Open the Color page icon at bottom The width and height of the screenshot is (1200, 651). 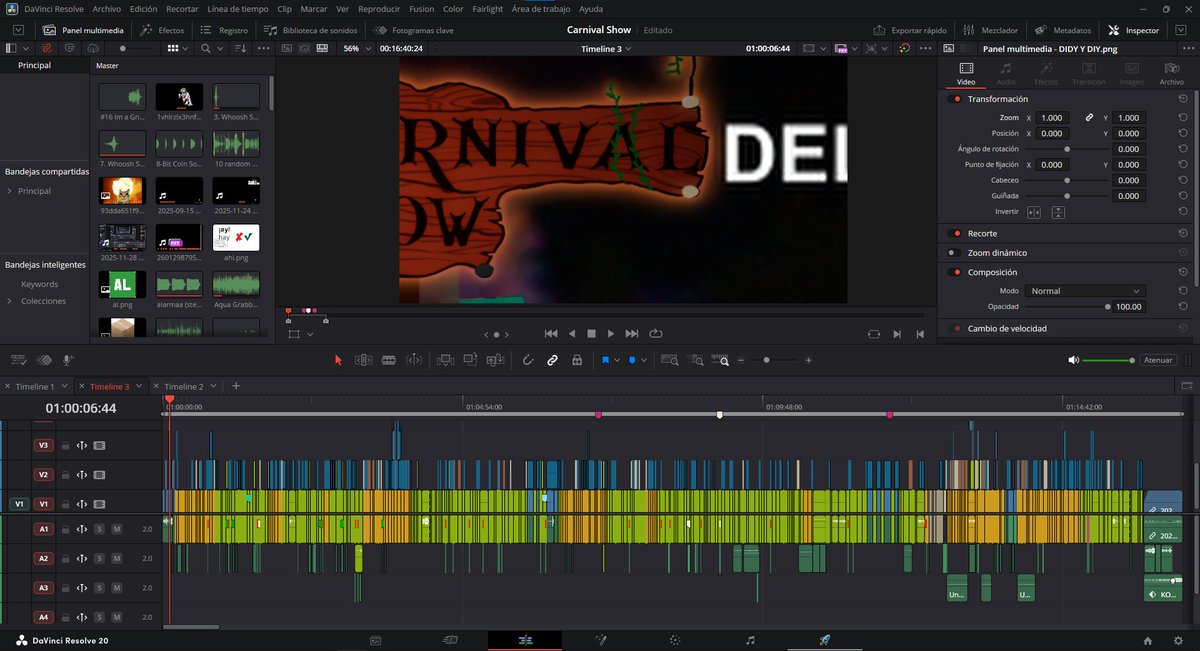click(675, 640)
